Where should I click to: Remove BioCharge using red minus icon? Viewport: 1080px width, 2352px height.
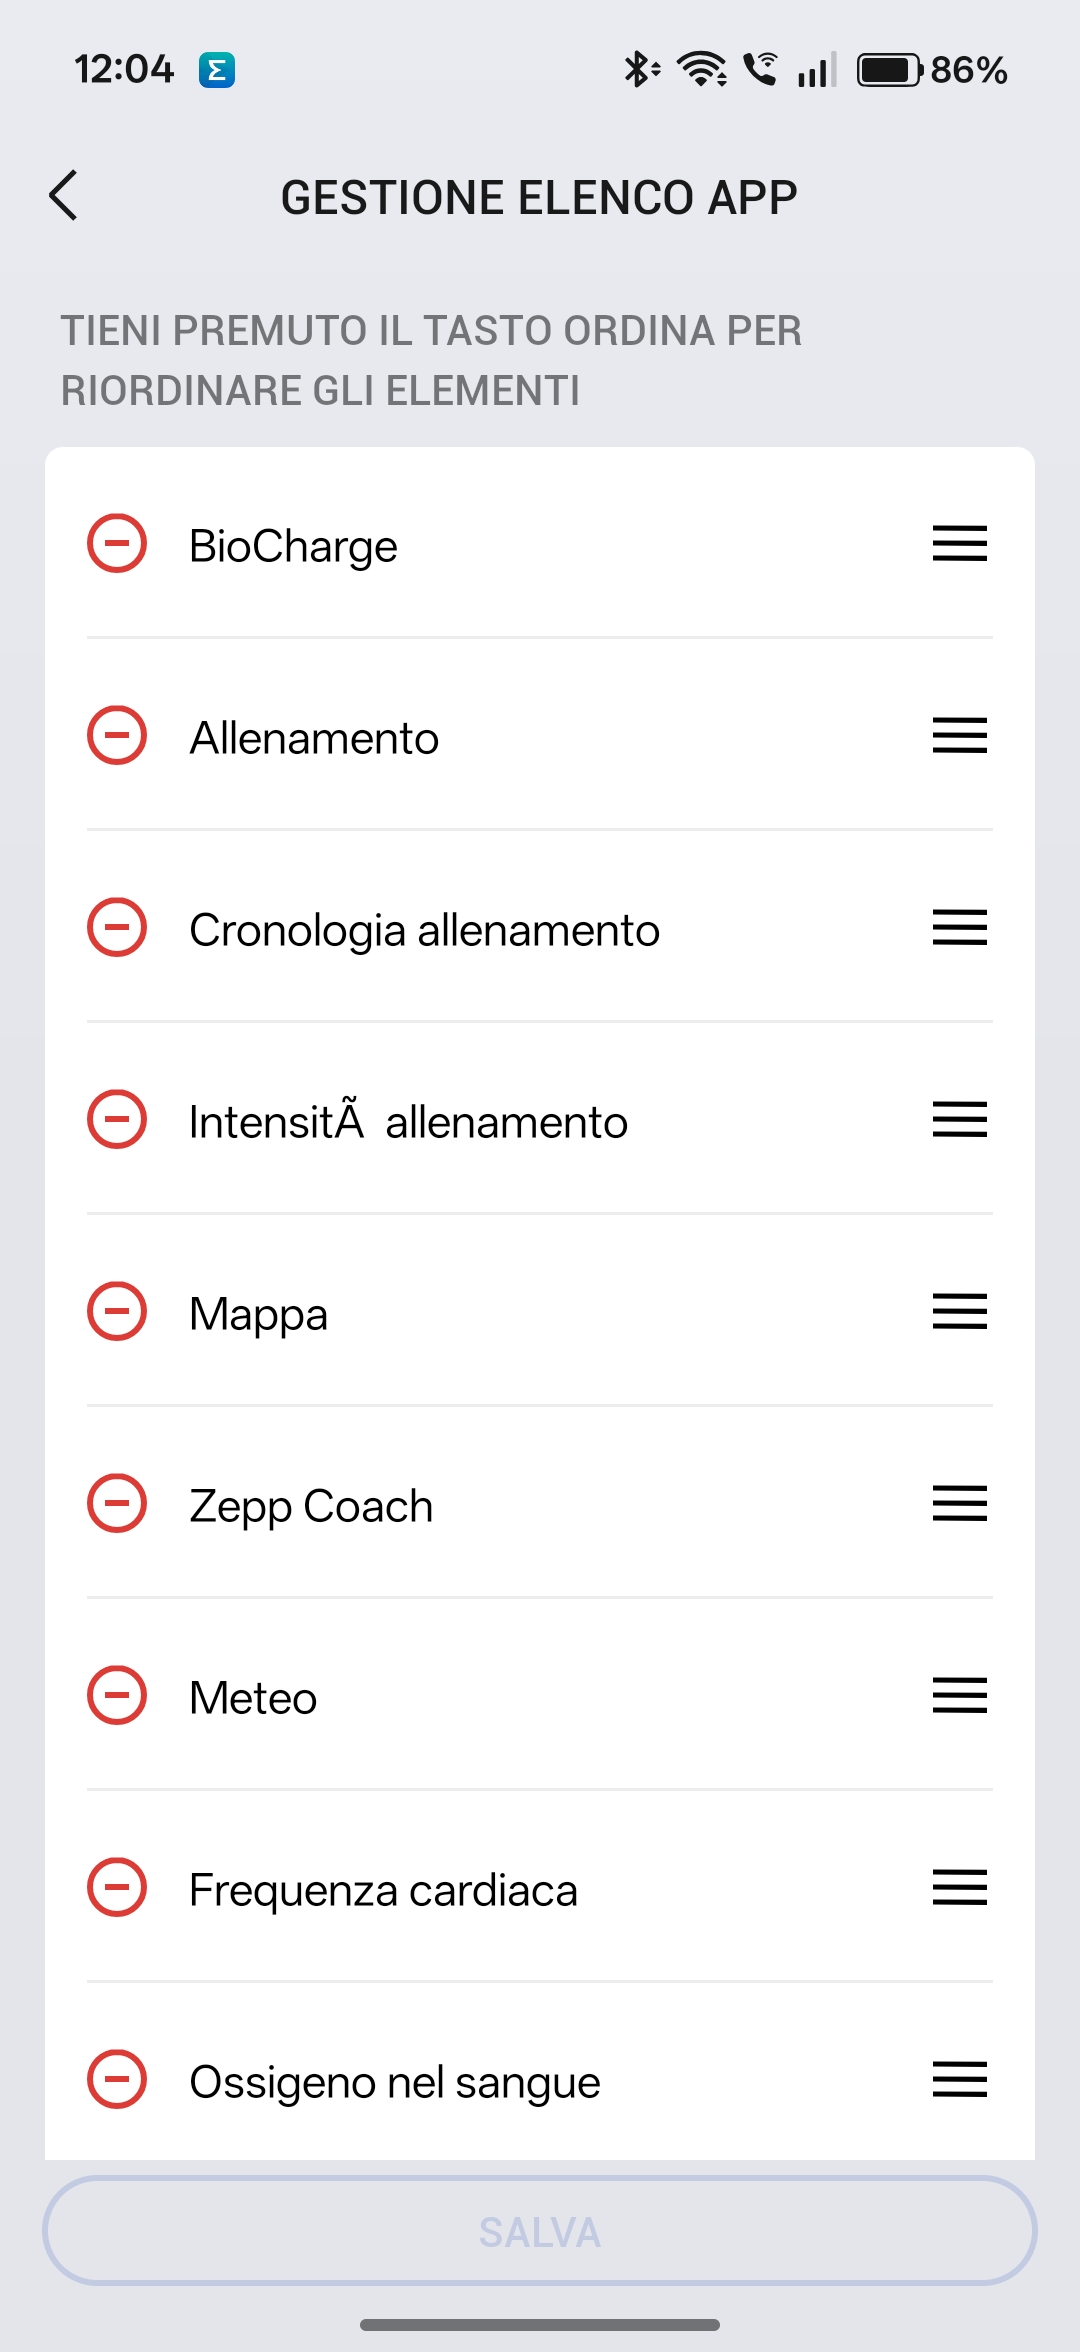[117, 544]
